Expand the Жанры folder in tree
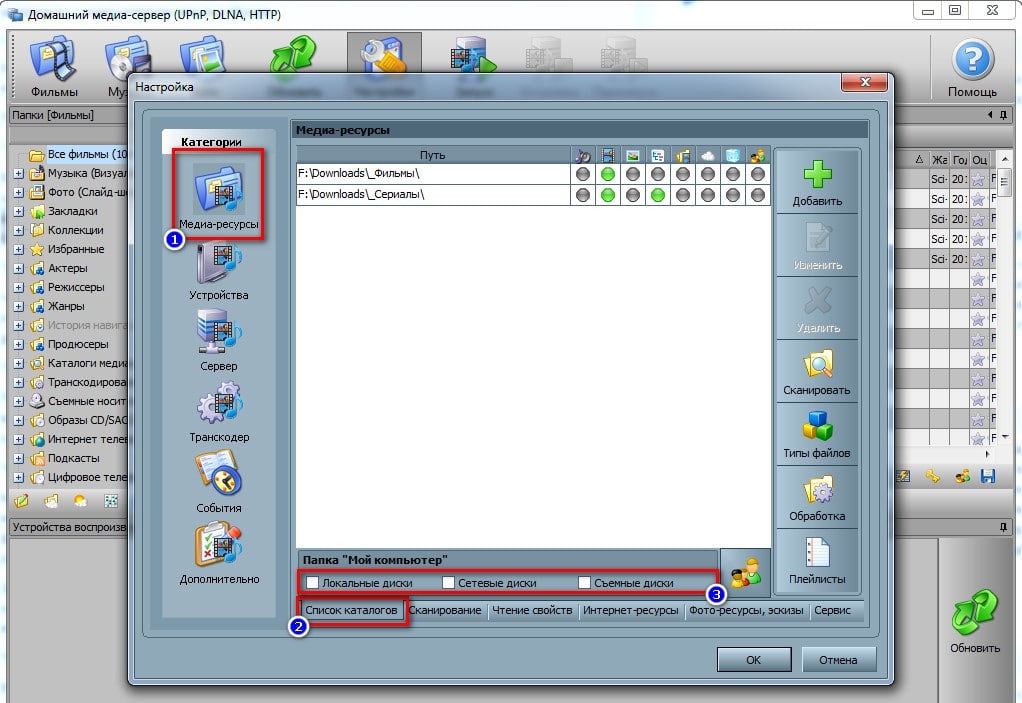The width and height of the screenshot is (1022, 703). 19,306
